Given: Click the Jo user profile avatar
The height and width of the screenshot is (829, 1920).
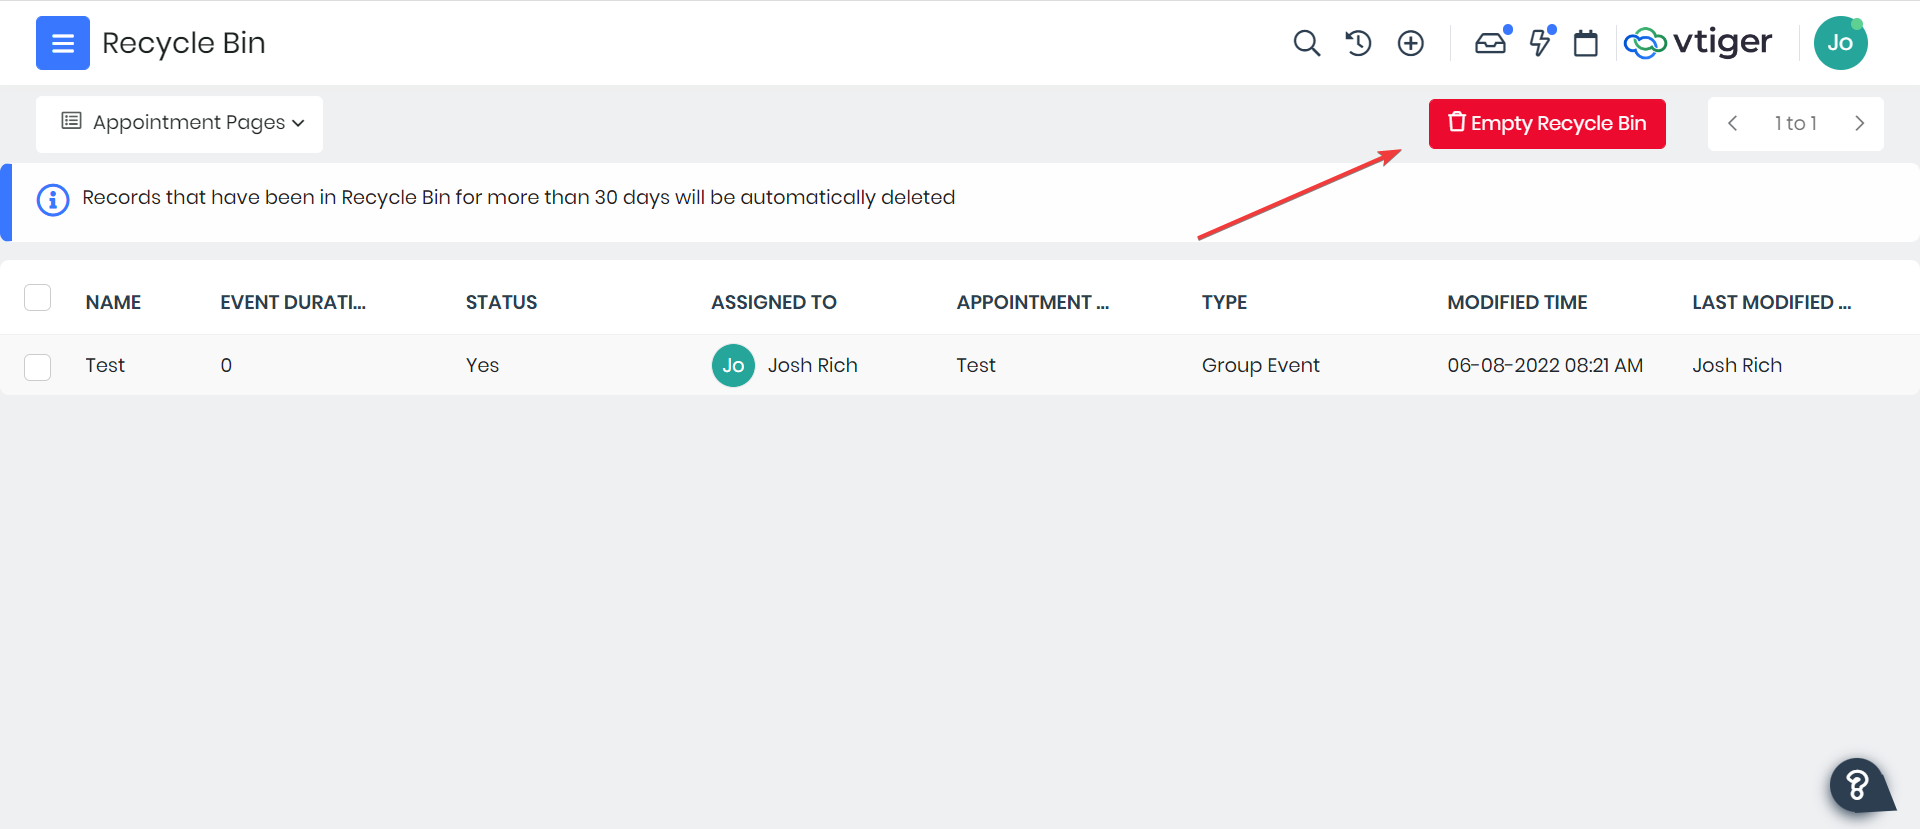Looking at the screenshot, I should point(1840,43).
